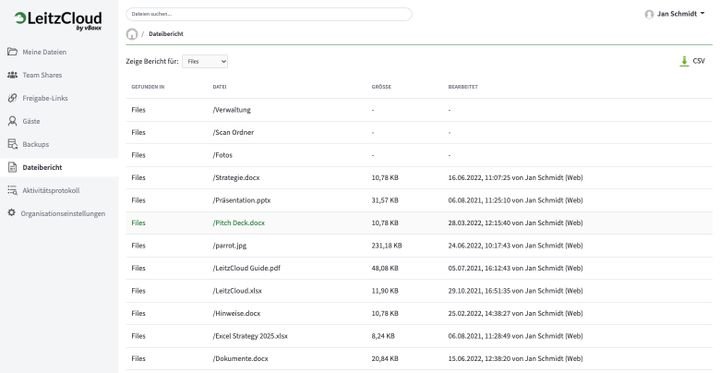The width and height of the screenshot is (720, 373).
Task: Open /Dokumente.docx file
Action: click(241, 358)
